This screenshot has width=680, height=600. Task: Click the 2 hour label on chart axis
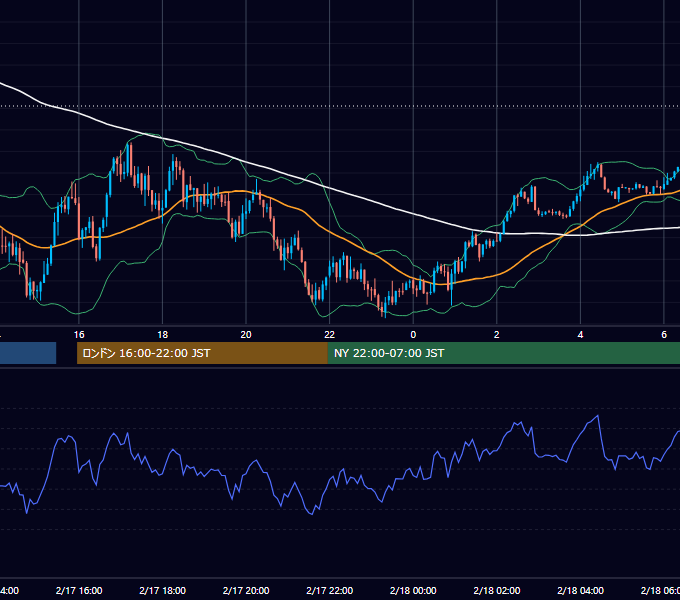[x=497, y=335]
